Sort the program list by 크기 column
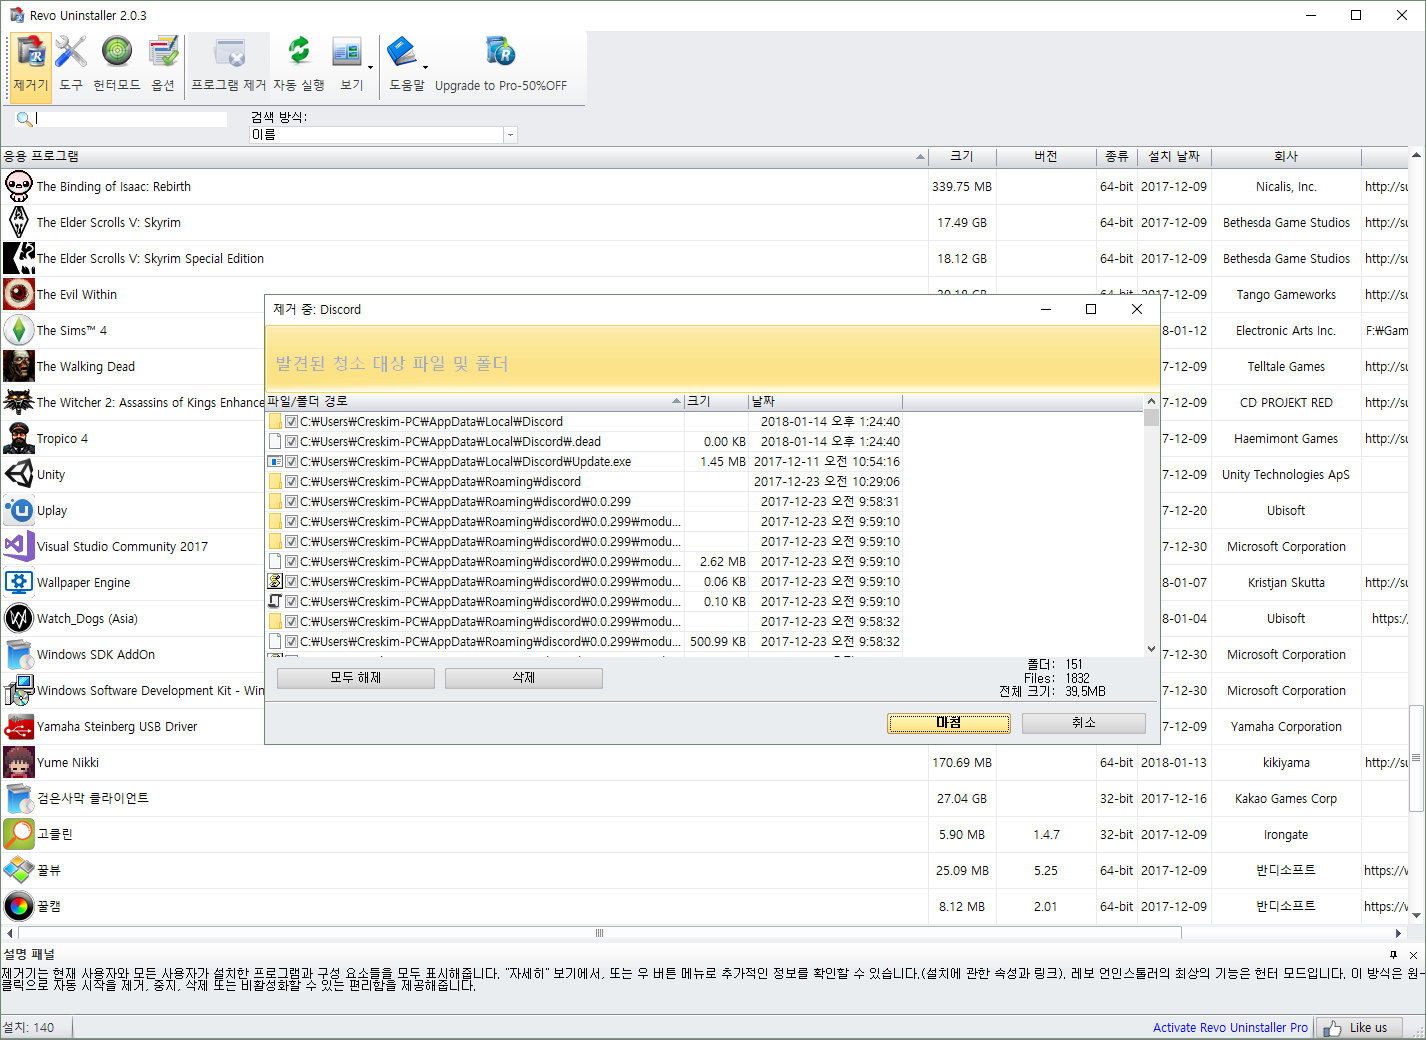The image size is (1426, 1040). pyautogui.click(x=962, y=157)
